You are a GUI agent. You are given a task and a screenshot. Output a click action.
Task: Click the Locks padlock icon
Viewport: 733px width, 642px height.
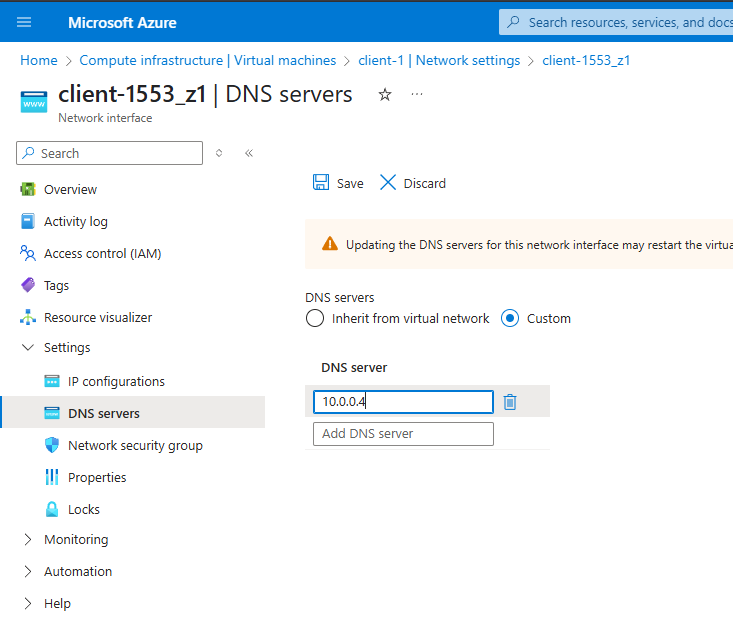pyautogui.click(x=52, y=509)
